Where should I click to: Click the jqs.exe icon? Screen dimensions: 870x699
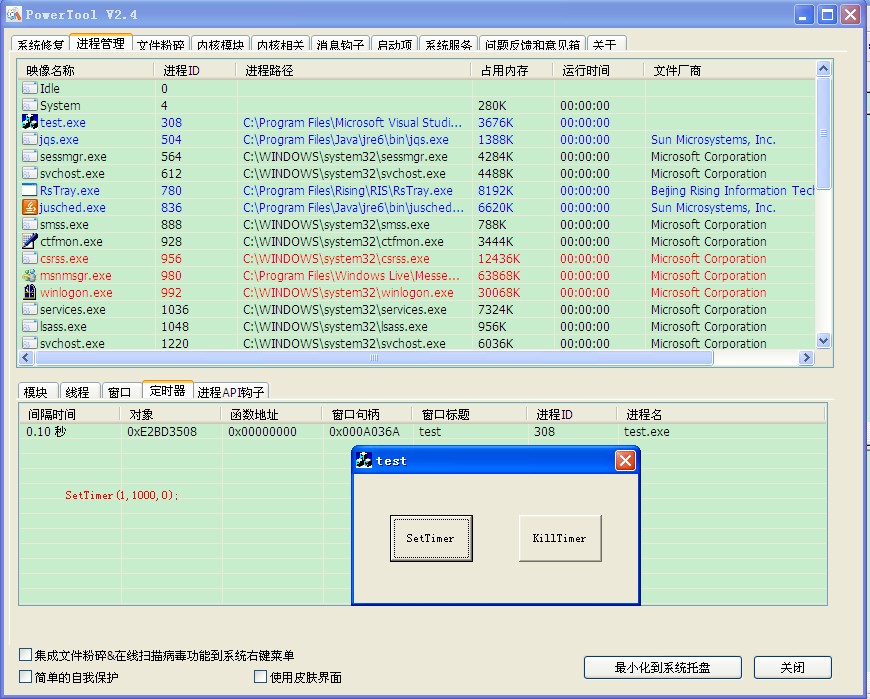(29, 139)
